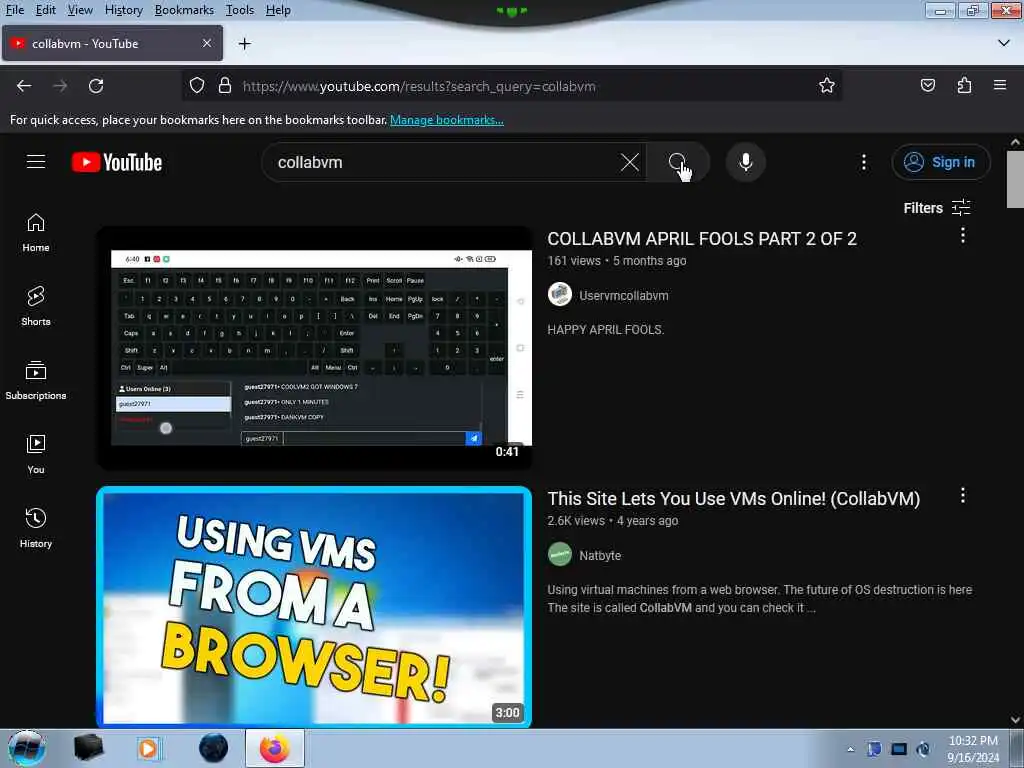
Task: Open the Home sidebar item
Action: (36, 233)
